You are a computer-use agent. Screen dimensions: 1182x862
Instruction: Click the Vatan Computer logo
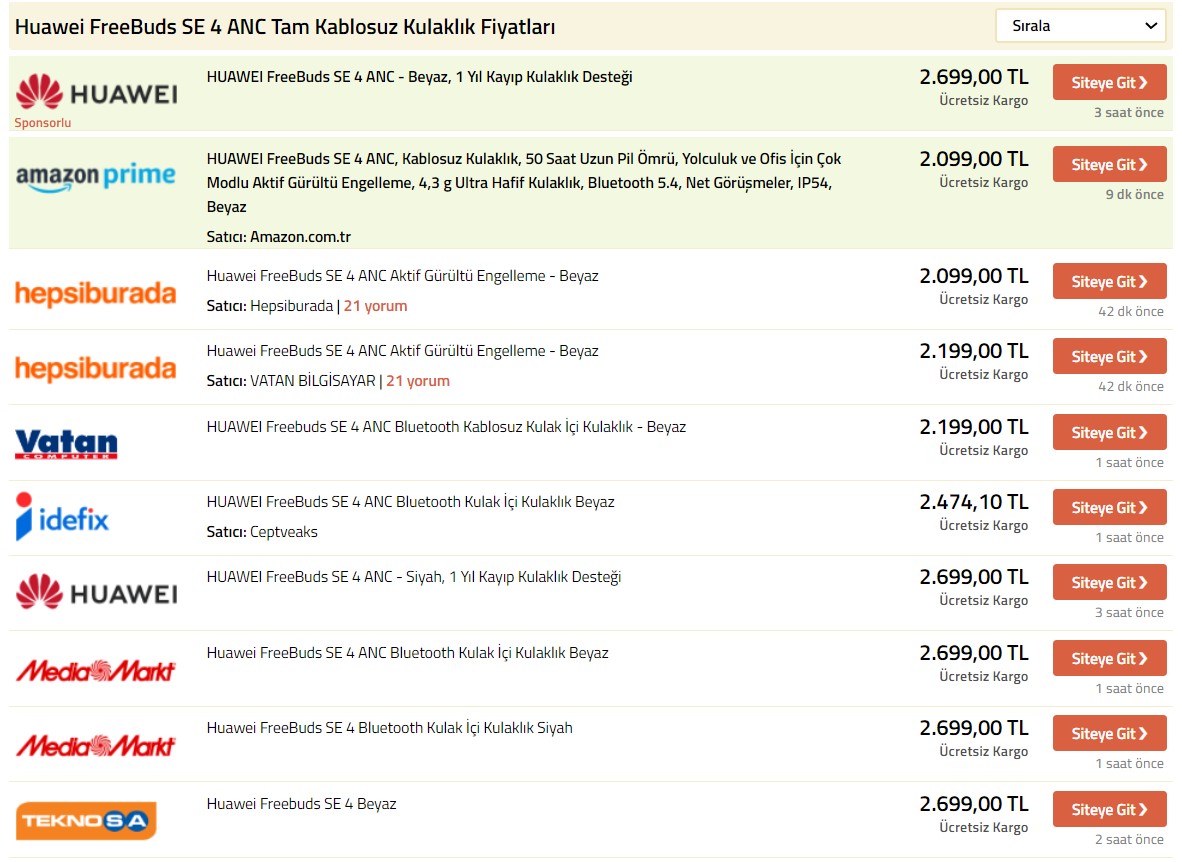66,443
